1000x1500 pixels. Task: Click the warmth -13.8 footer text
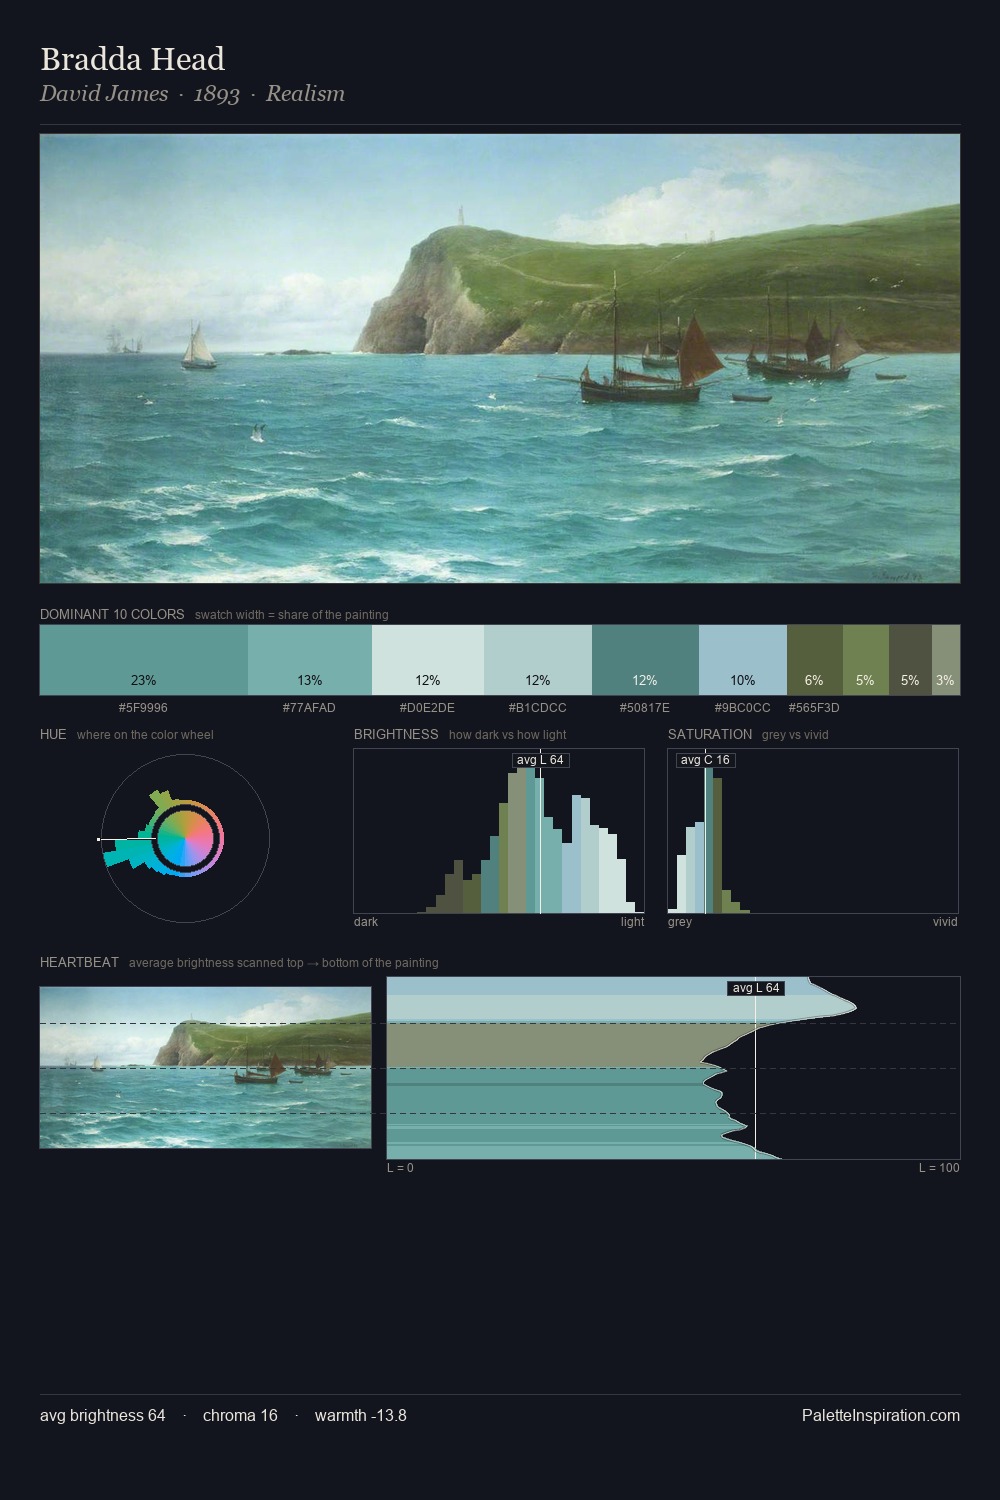tap(361, 1415)
